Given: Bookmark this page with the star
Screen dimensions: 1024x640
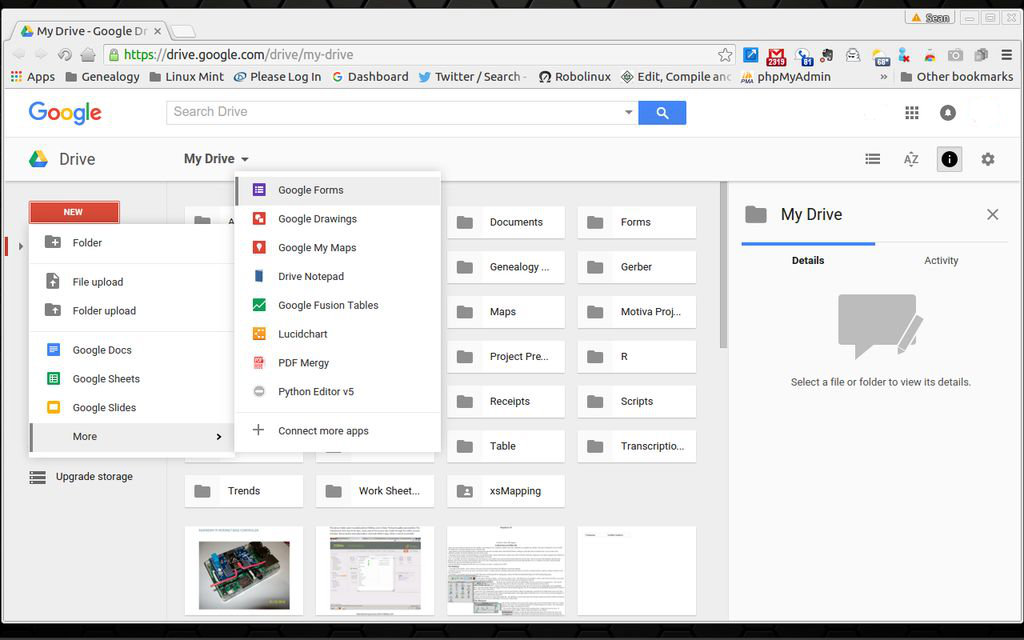Looking at the screenshot, I should pos(725,55).
